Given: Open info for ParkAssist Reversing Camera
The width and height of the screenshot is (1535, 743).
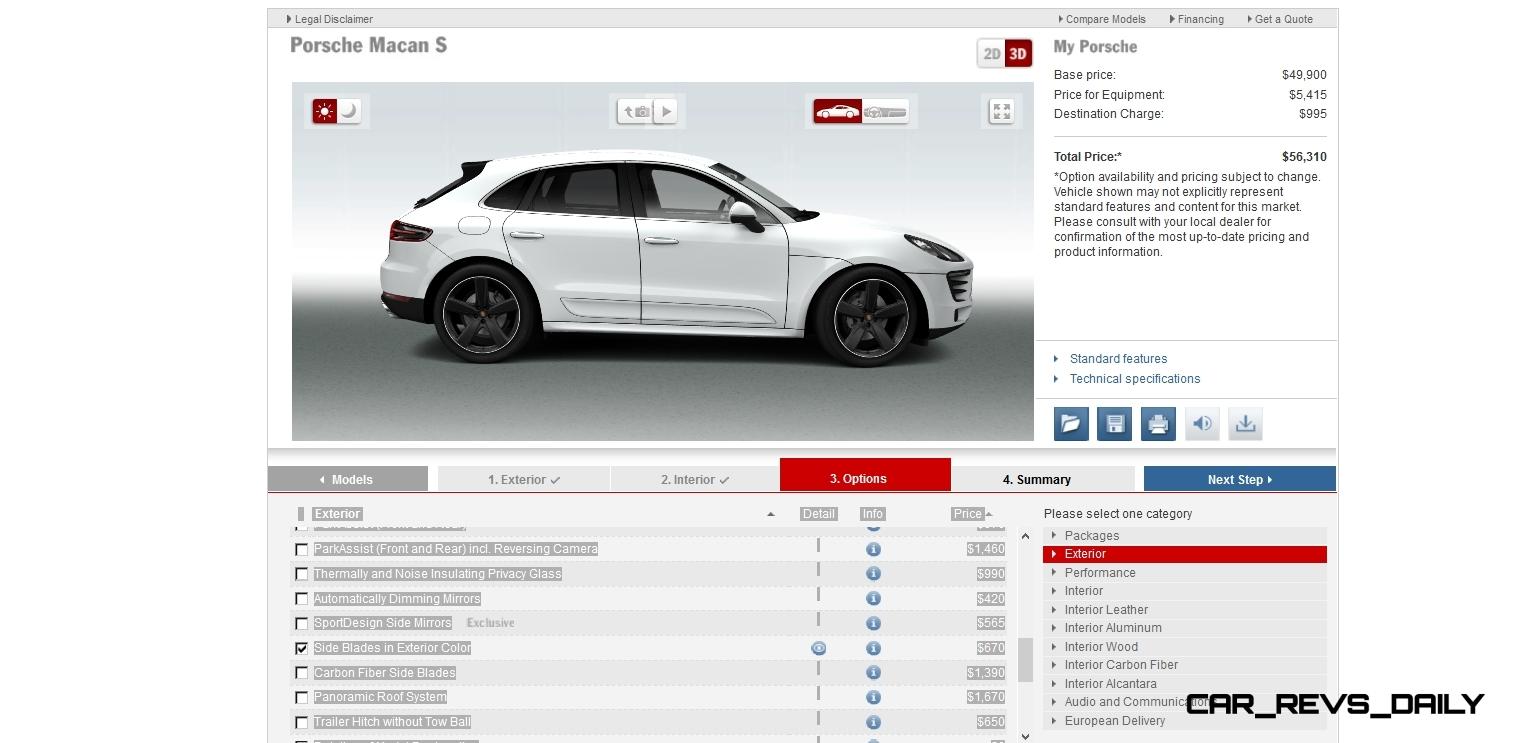Looking at the screenshot, I should pos(873,549).
